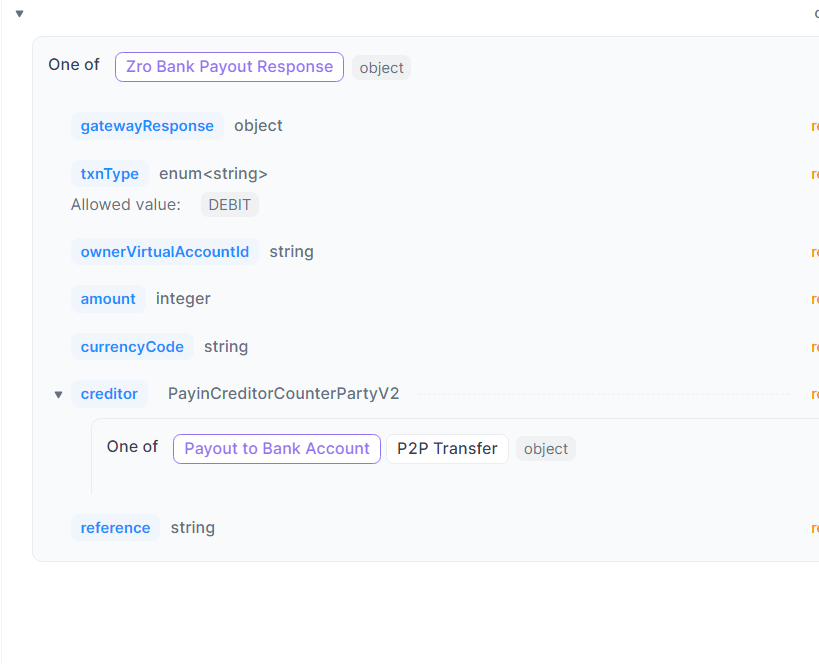
Task: Click the reference field name
Action: [x=115, y=528]
